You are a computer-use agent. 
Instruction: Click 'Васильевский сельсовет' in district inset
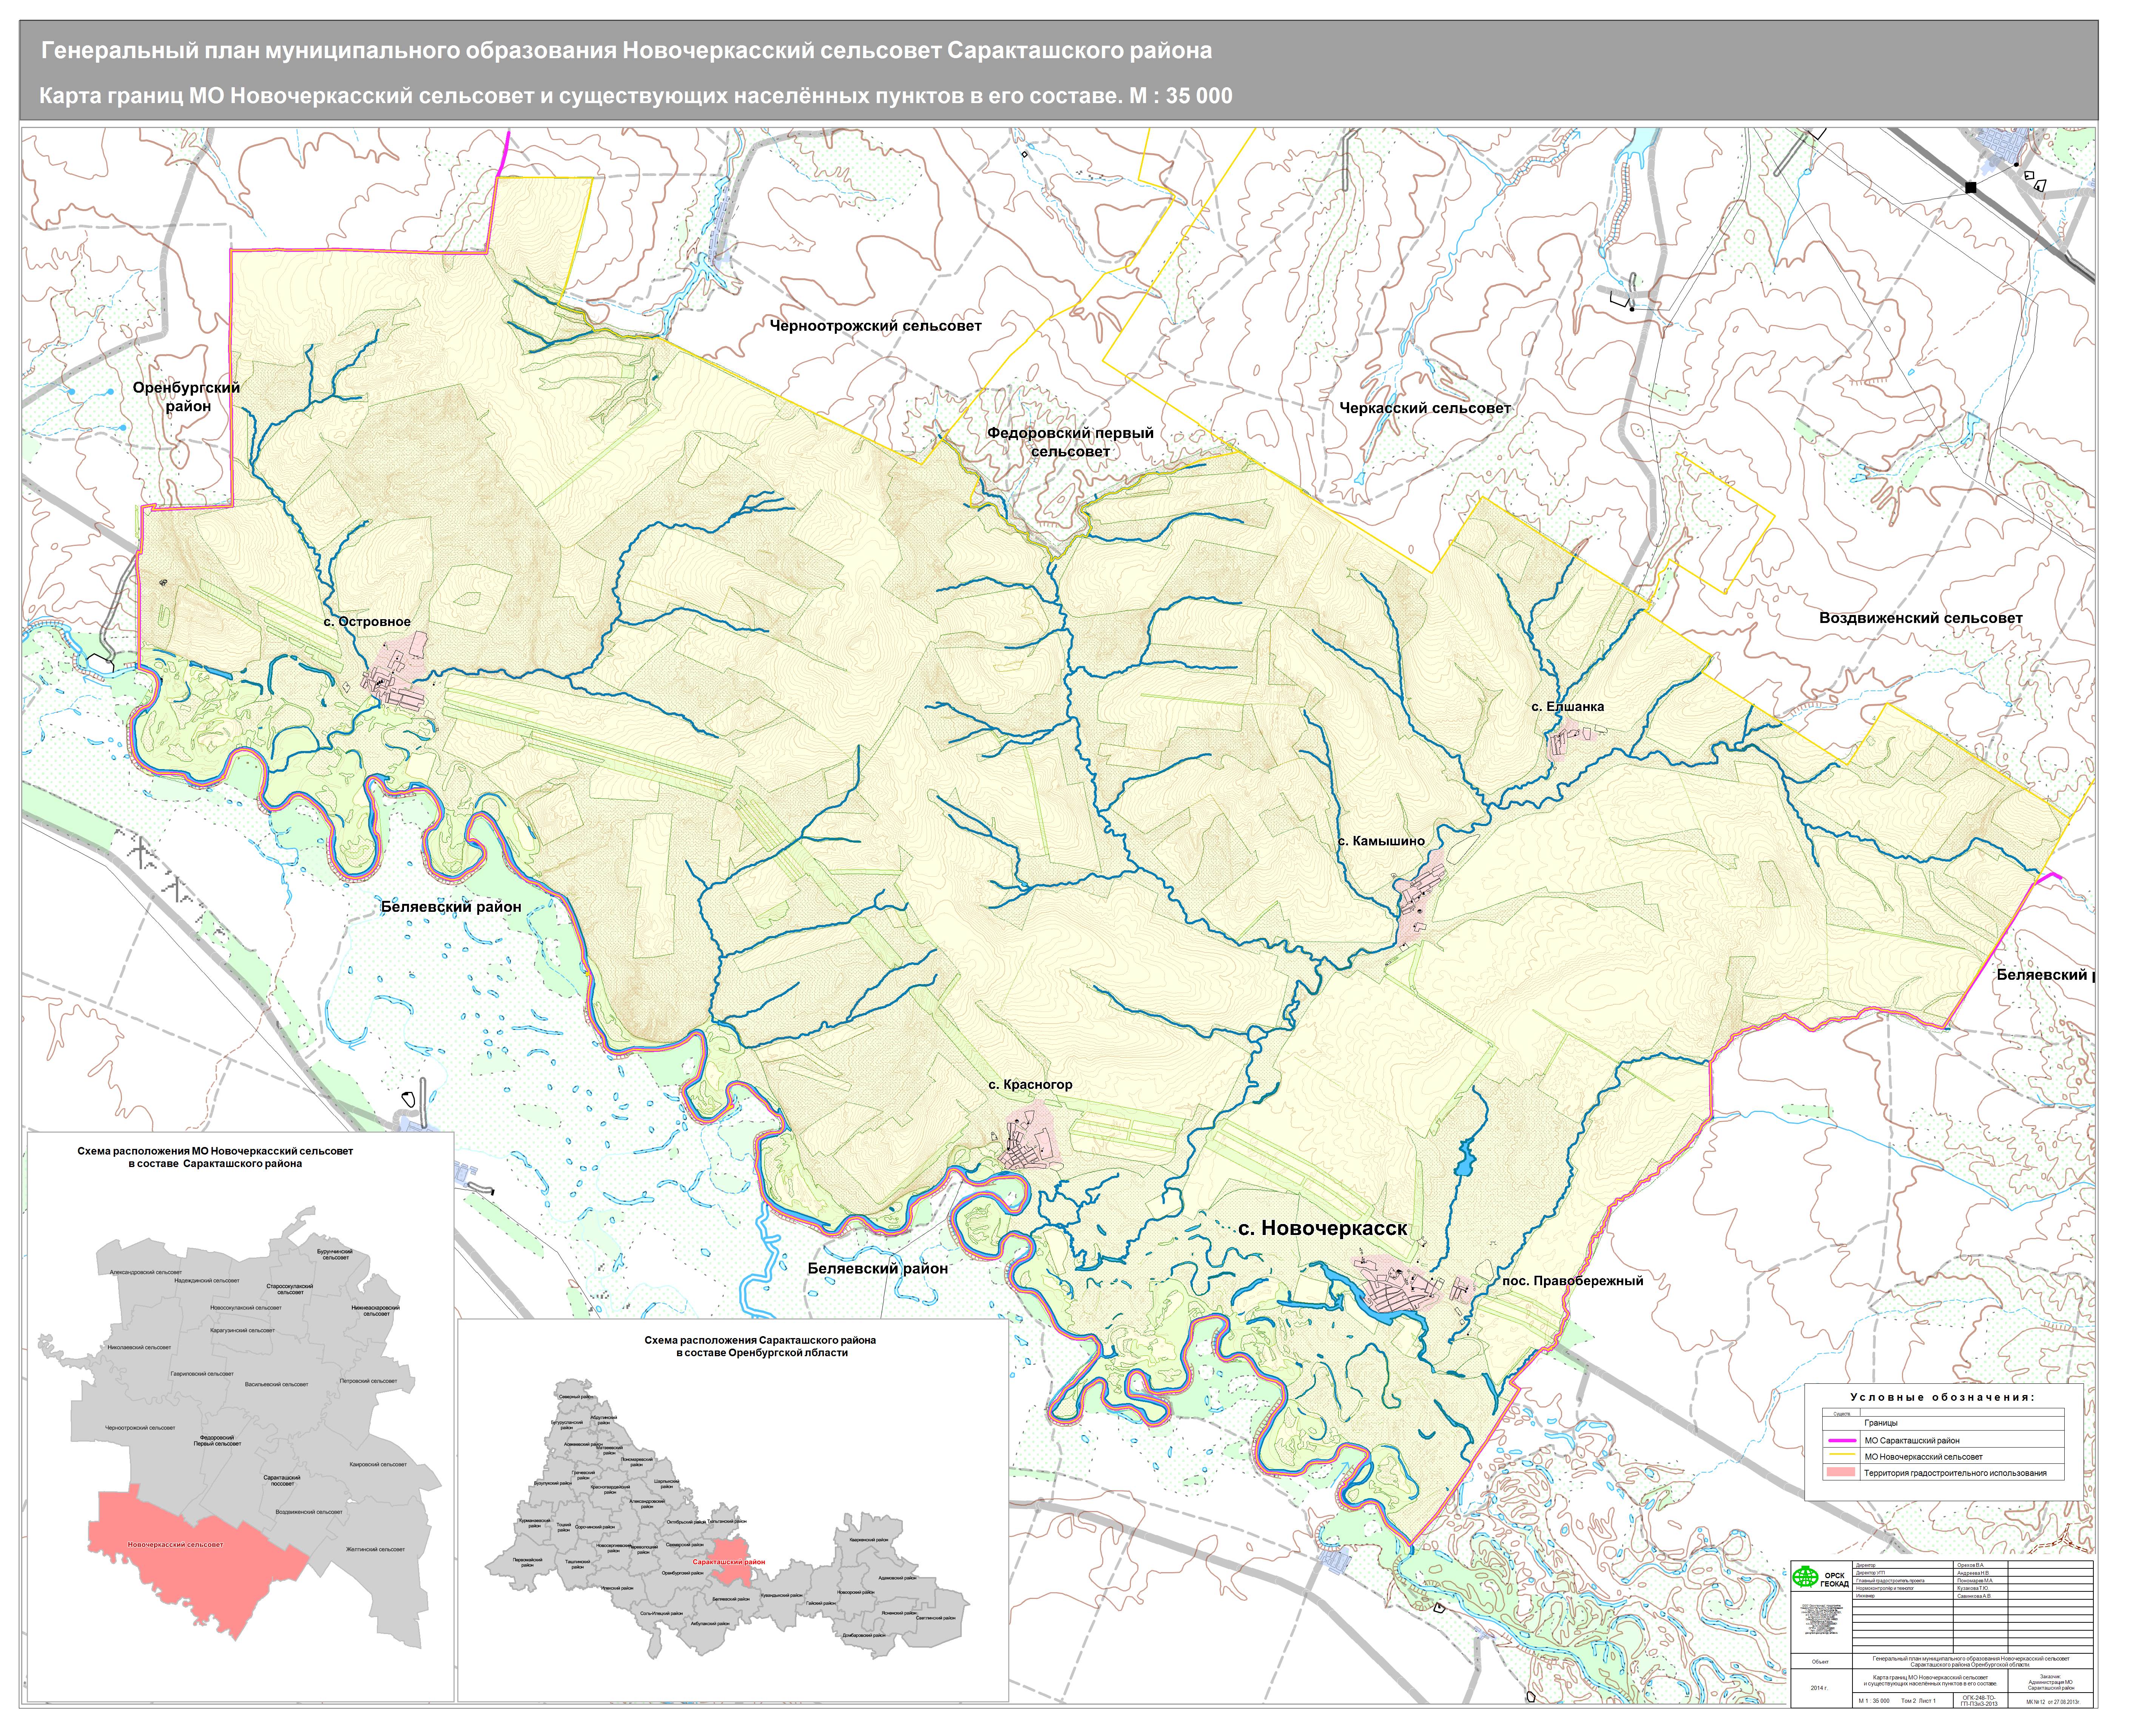(x=277, y=1385)
